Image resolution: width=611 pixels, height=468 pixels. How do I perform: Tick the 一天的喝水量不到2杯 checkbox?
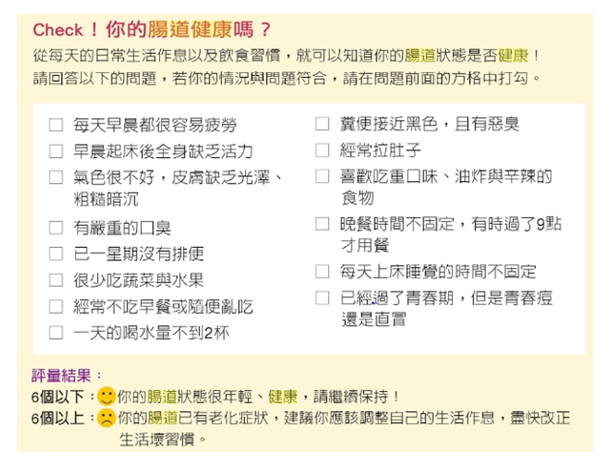pos(56,332)
